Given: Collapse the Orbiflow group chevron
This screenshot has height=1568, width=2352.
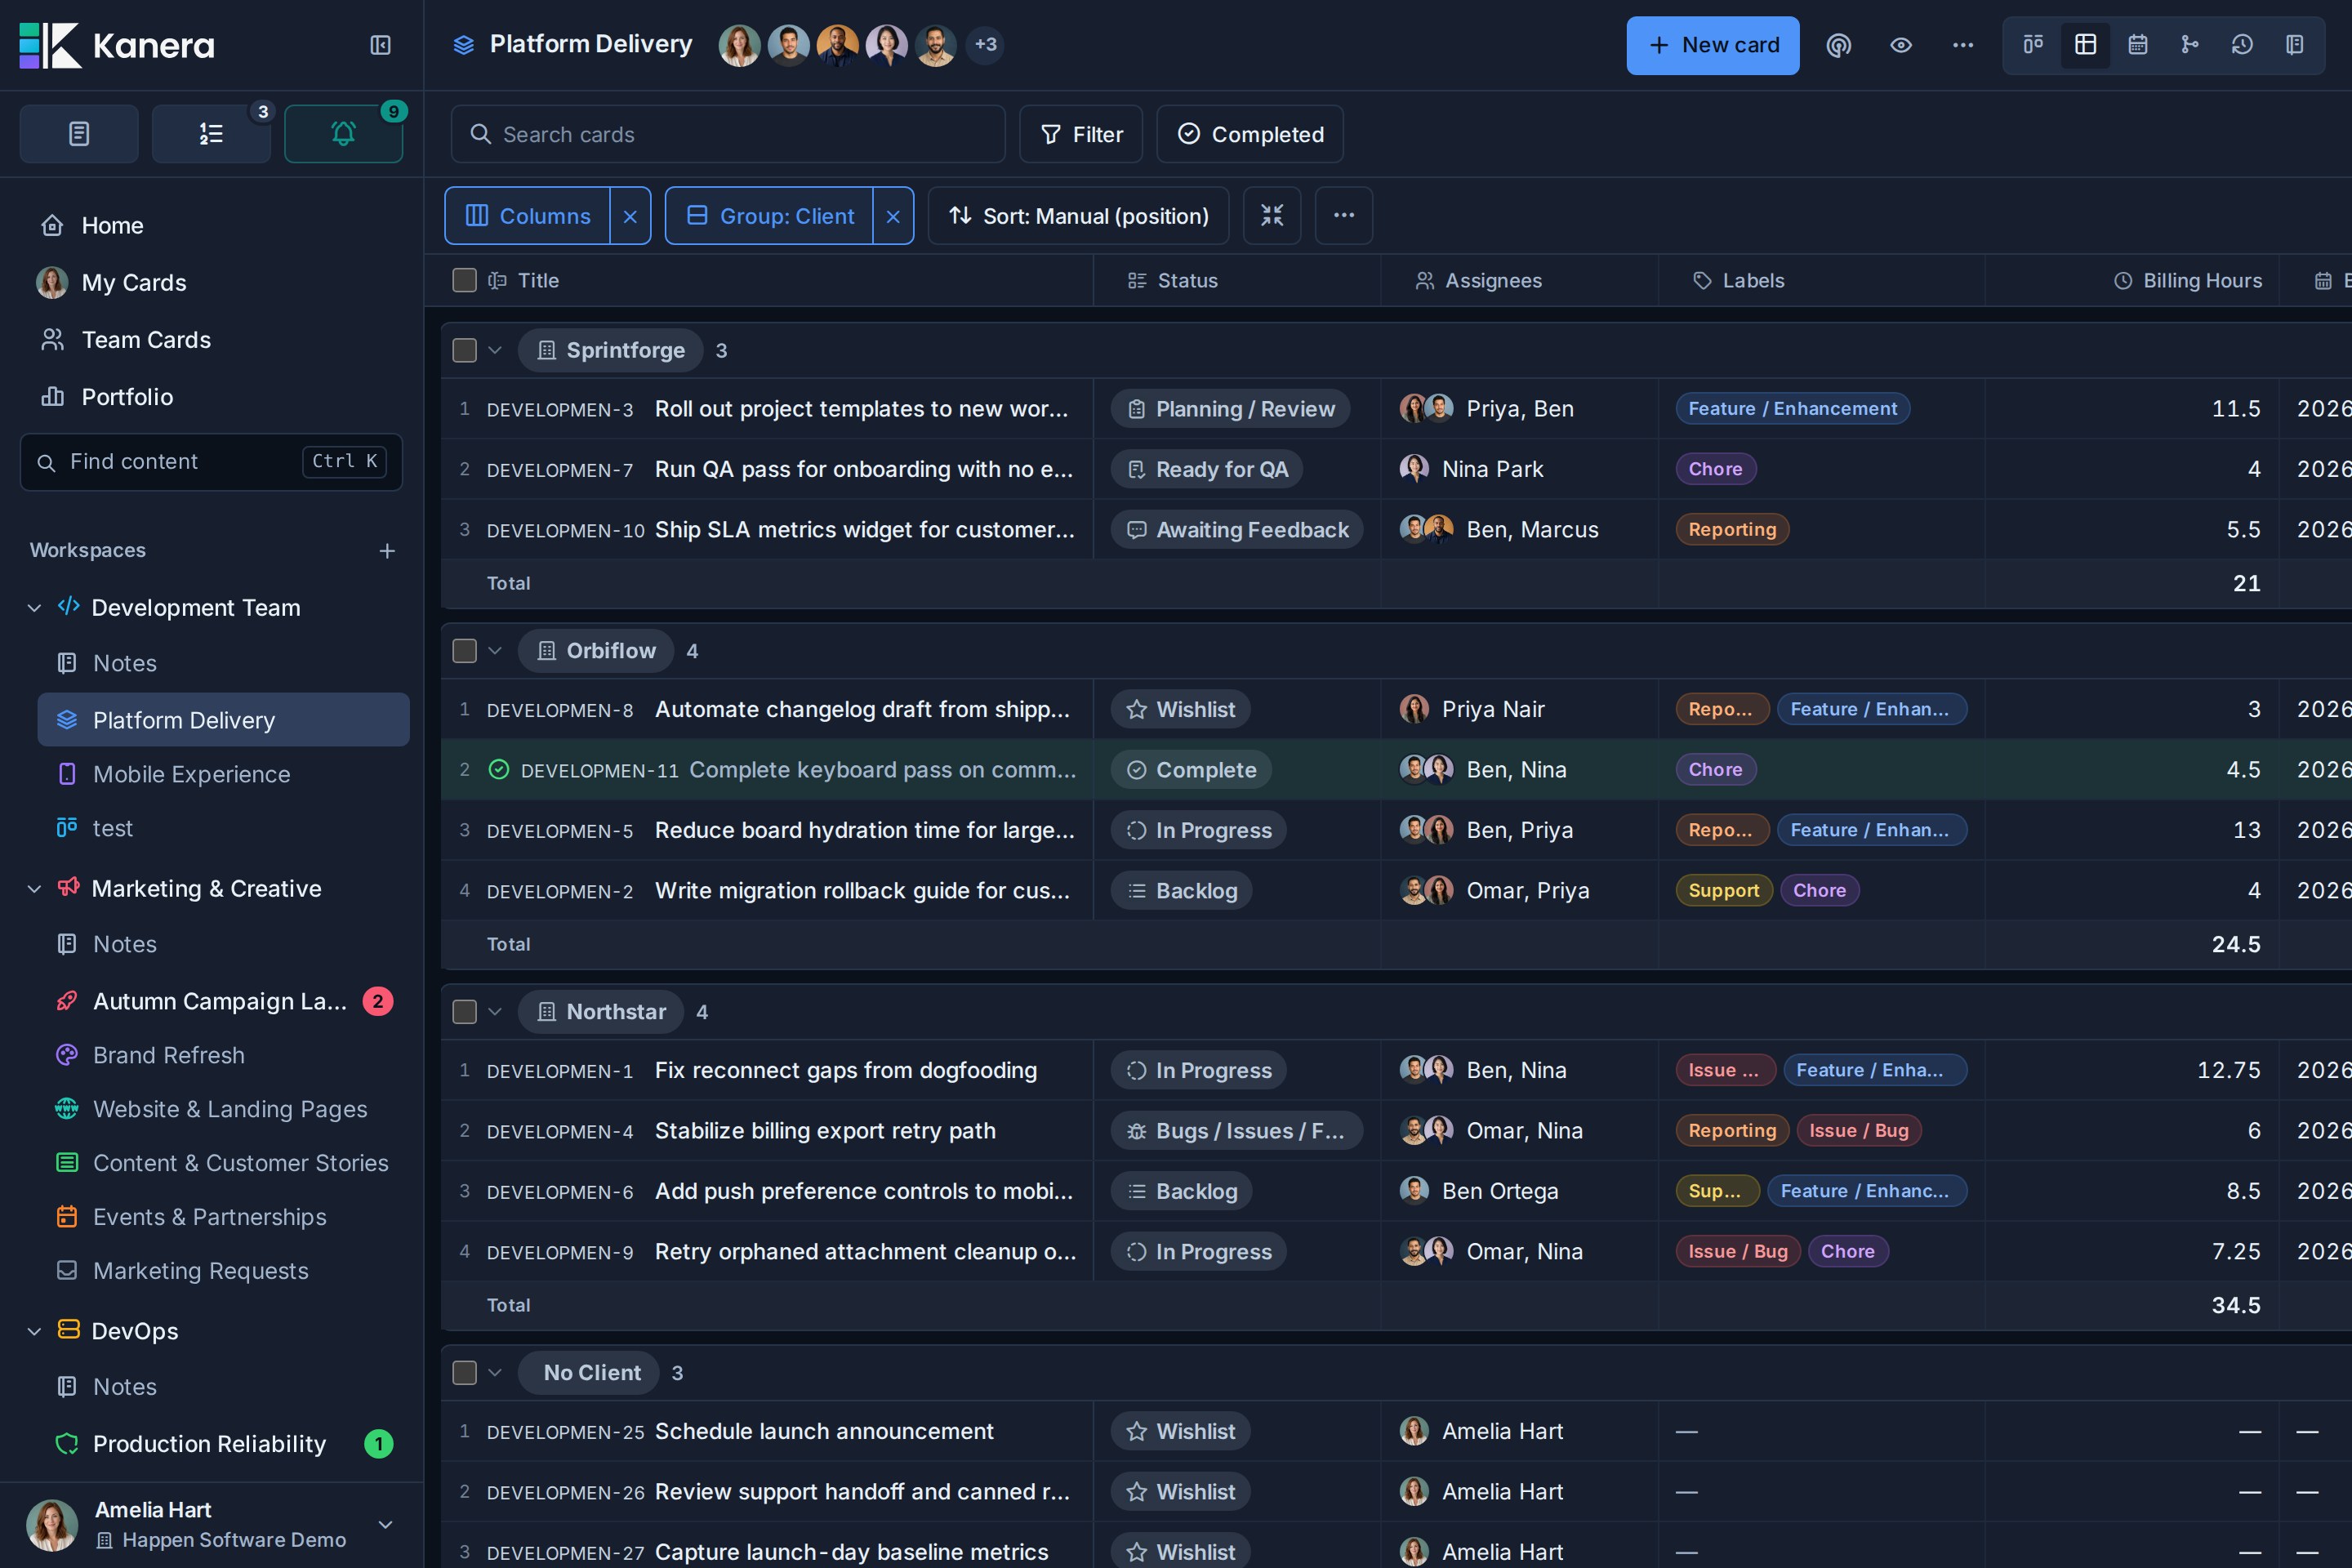Looking at the screenshot, I should point(495,651).
